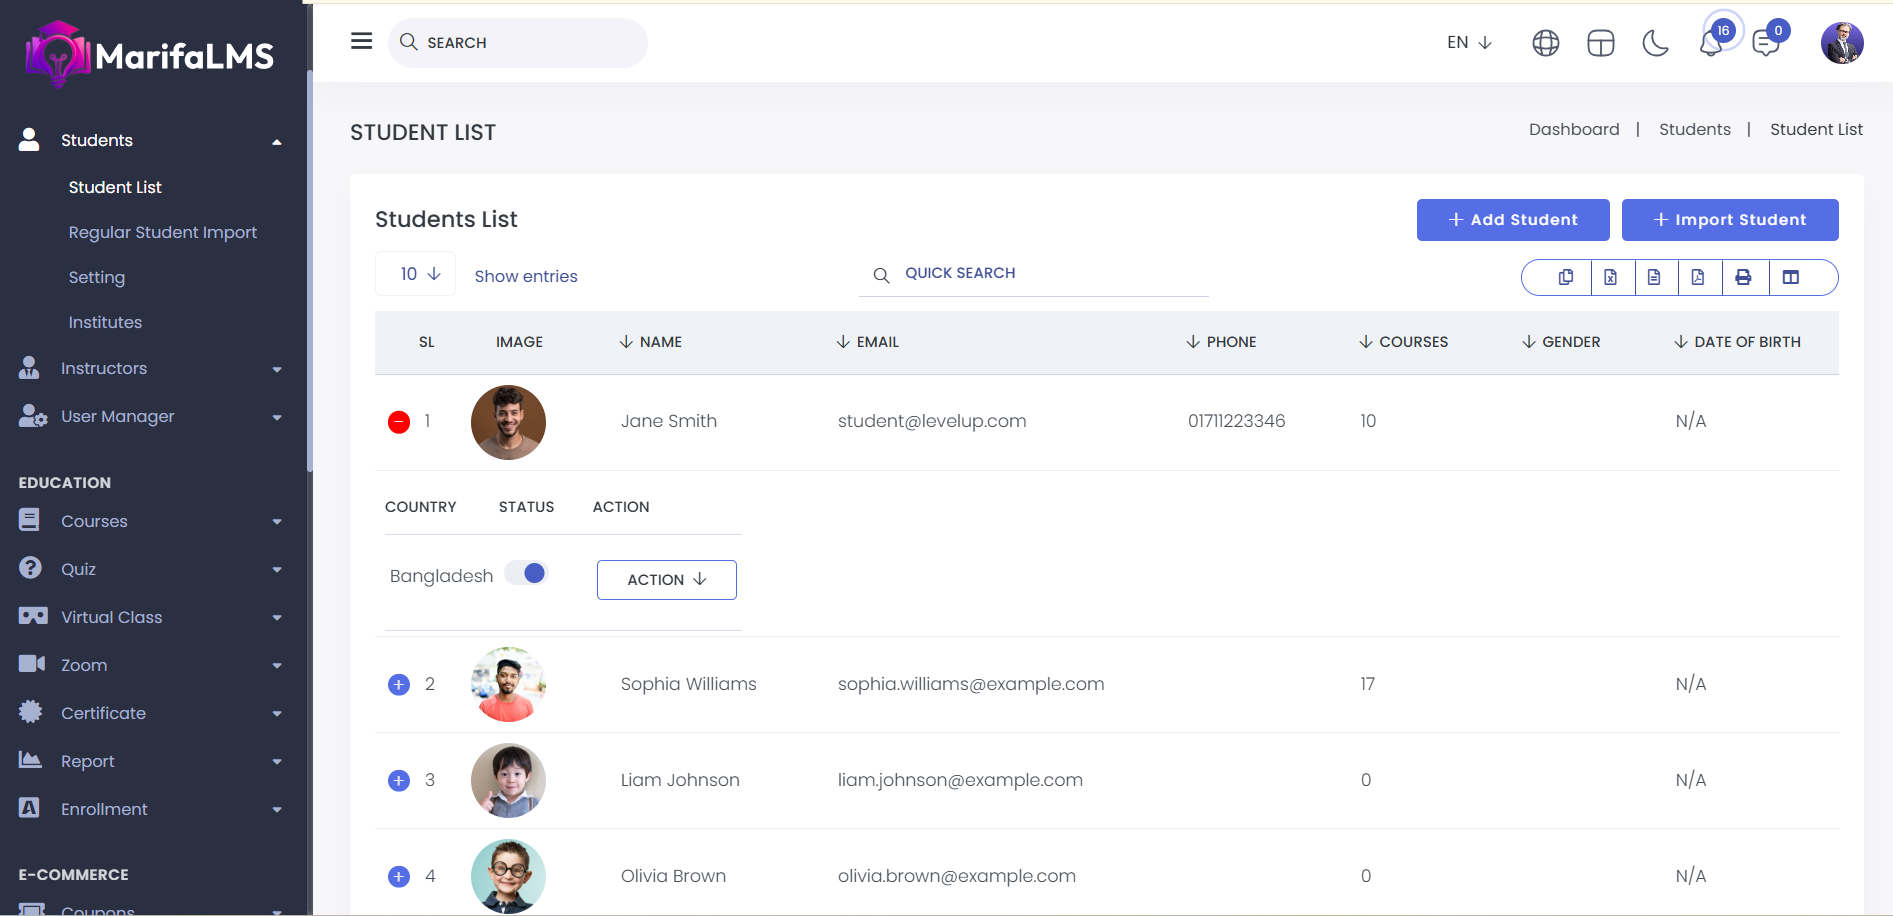Open the show entries count dropdown
The image size is (1893, 916).
(418, 274)
